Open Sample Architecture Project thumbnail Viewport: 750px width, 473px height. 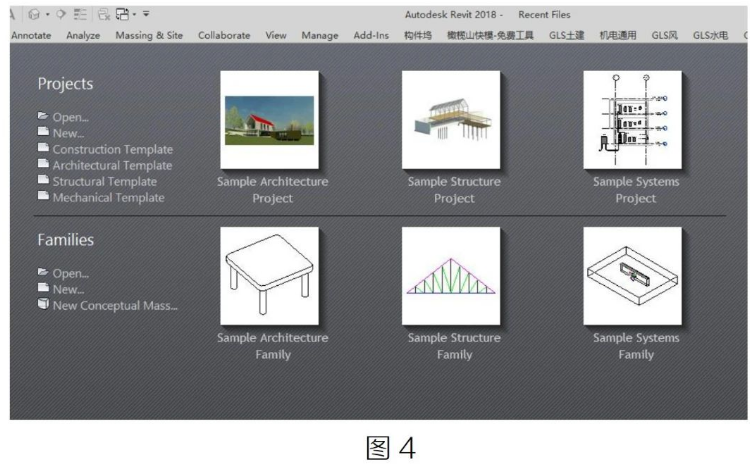[x=269, y=120]
